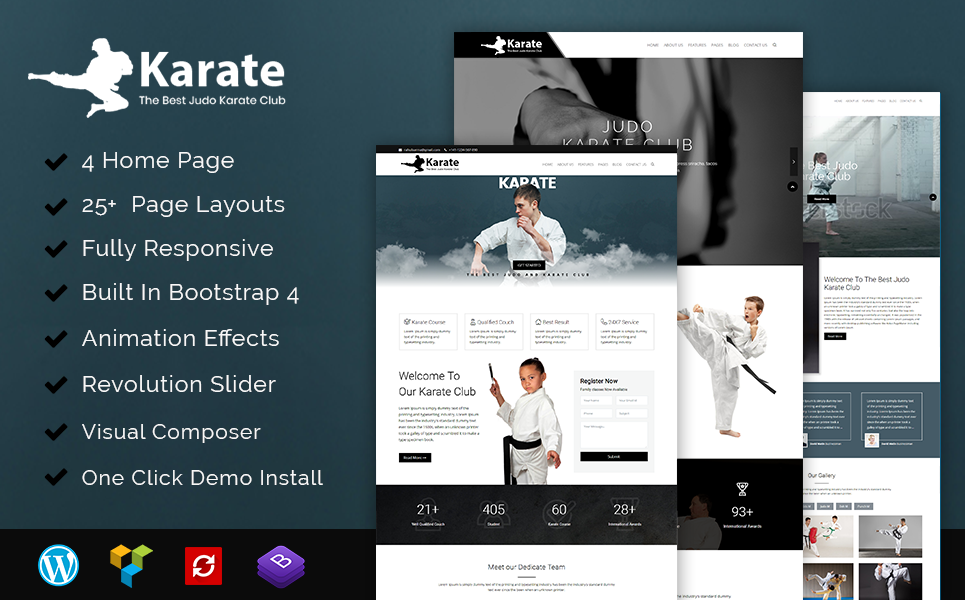Click the 'Meet our Dedicate Team' heading

(x=526, y=567)
